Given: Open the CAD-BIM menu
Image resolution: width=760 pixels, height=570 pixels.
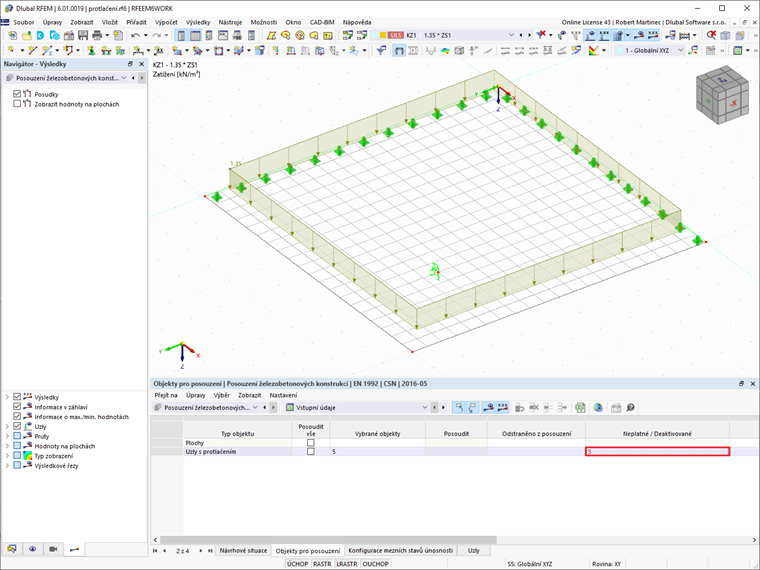Looking at the screenshot, I should [x=322, y=22].
